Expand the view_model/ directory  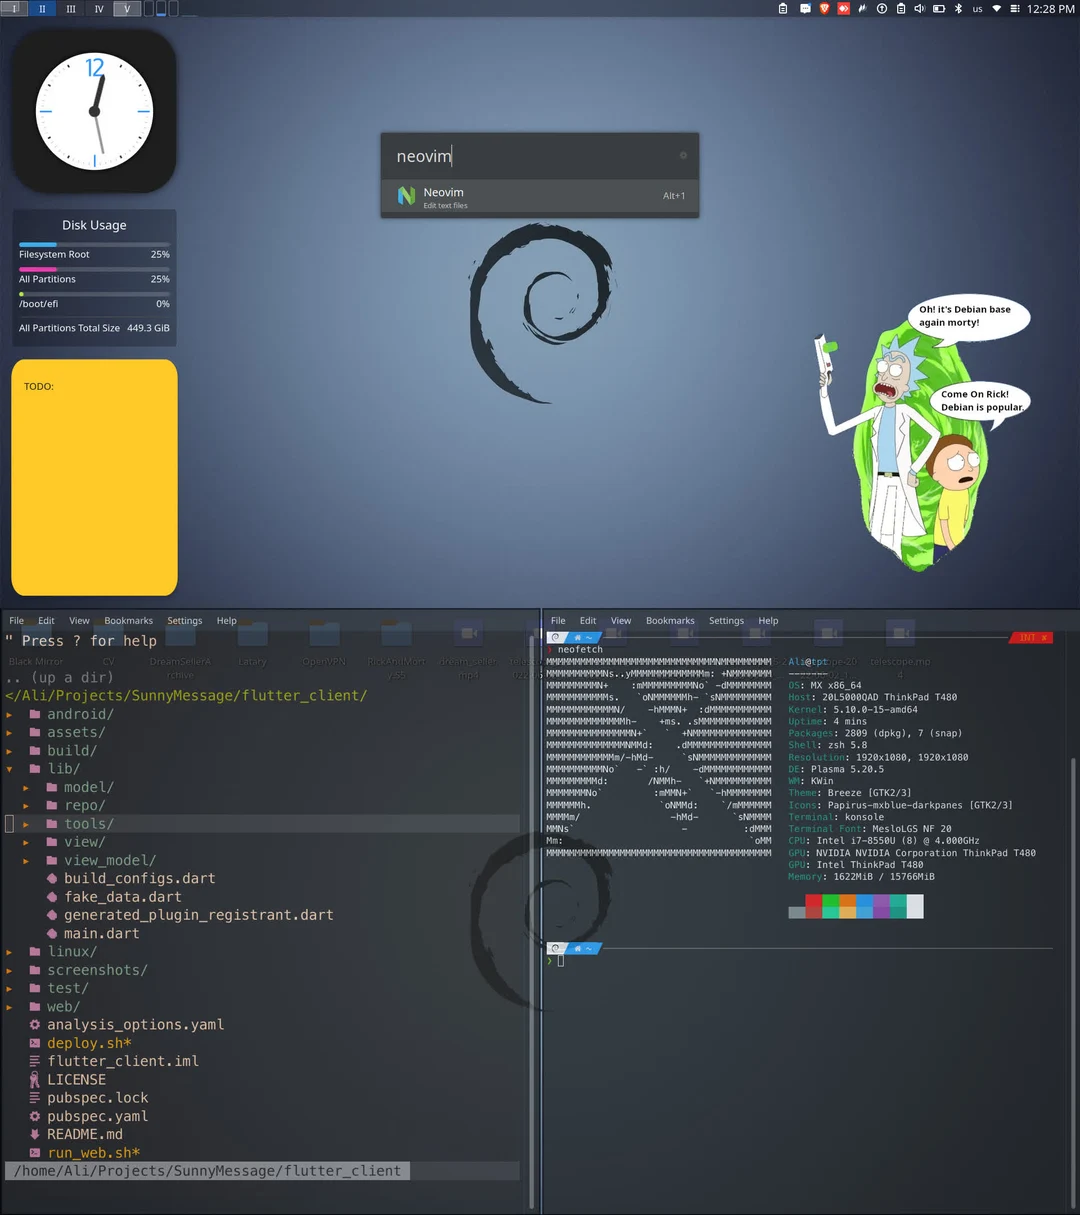[x=26, y=860]
